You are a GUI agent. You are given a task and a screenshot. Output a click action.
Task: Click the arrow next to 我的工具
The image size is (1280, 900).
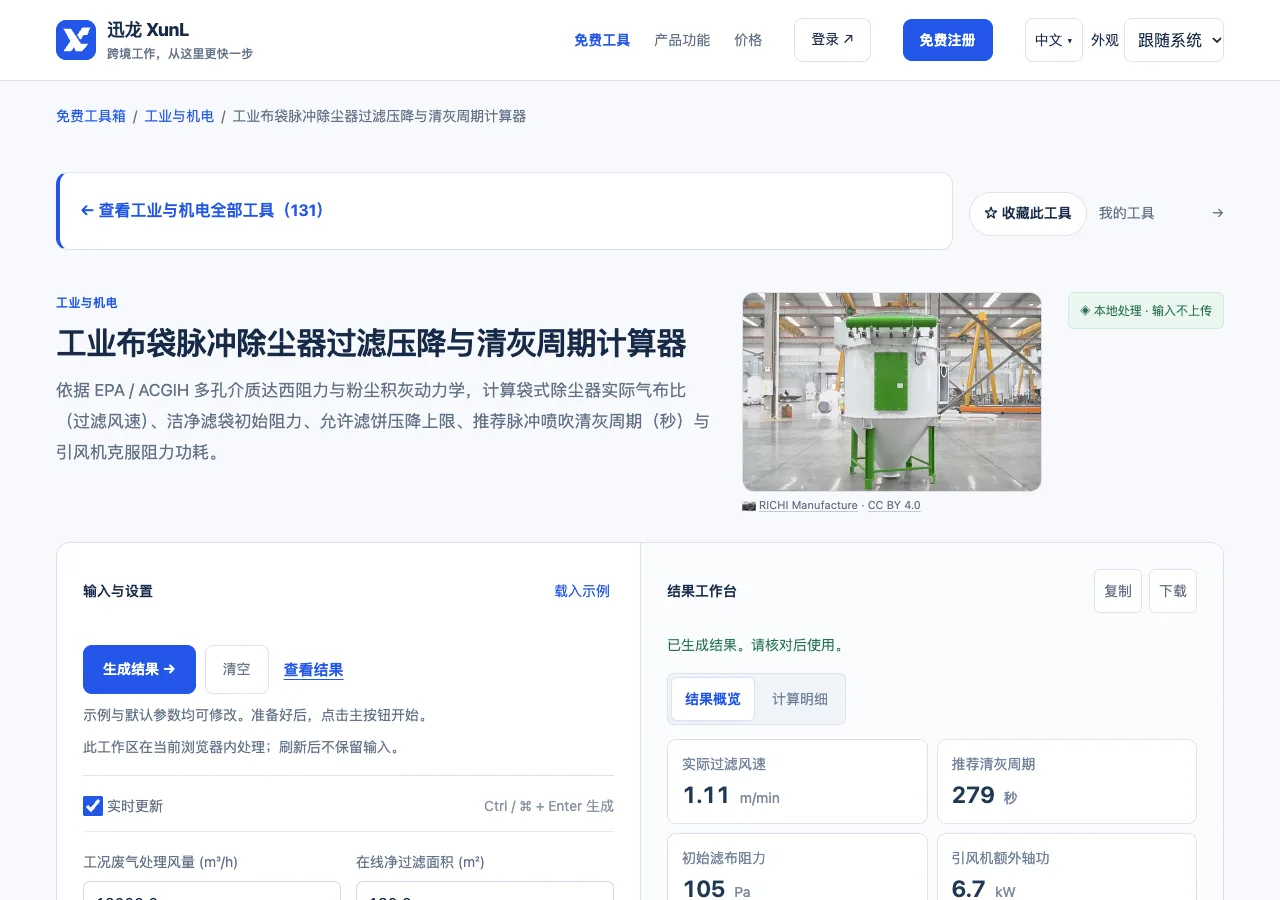1217,213
